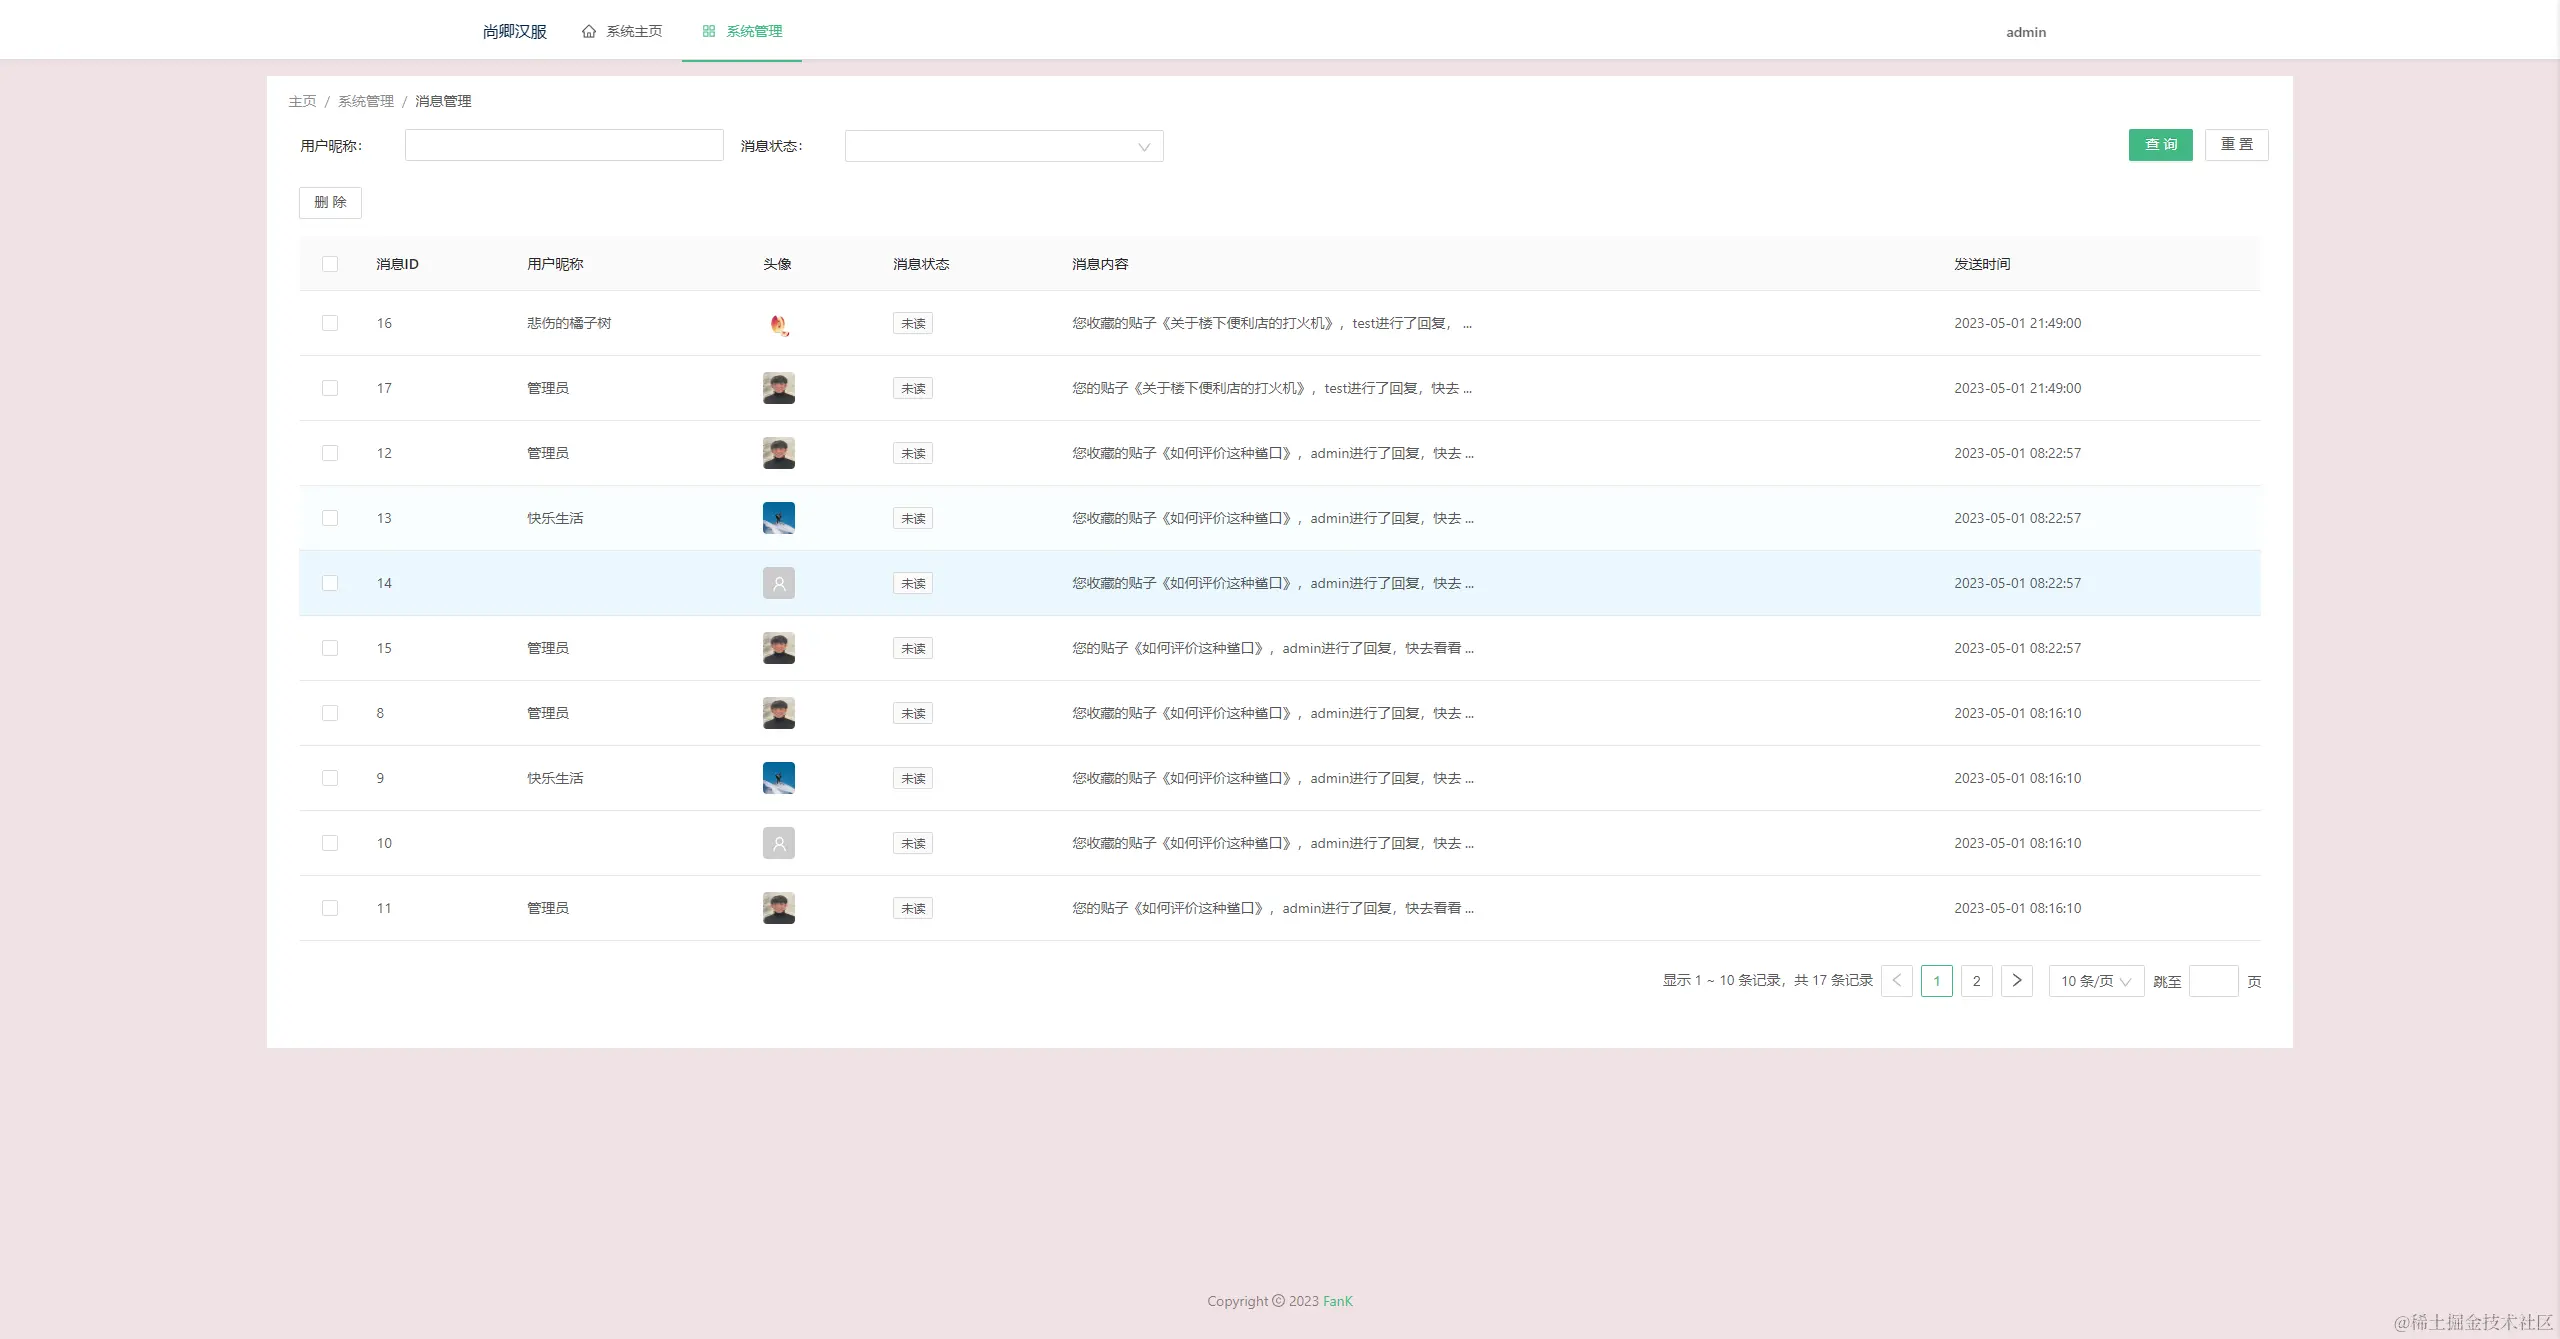This screenshot has height=1339, width=2560.
Task: Go to page 2 of results
Action: point(1976,981)
